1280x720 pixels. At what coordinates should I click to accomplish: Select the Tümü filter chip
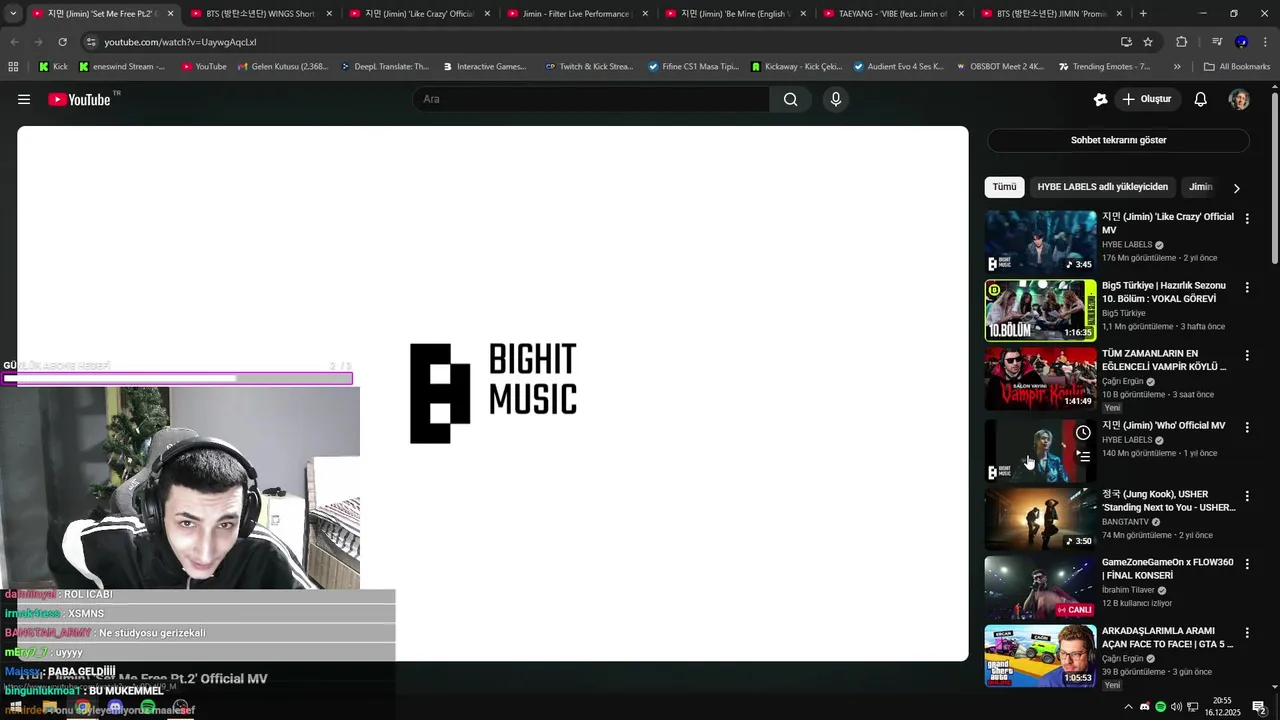[1004, 187]
